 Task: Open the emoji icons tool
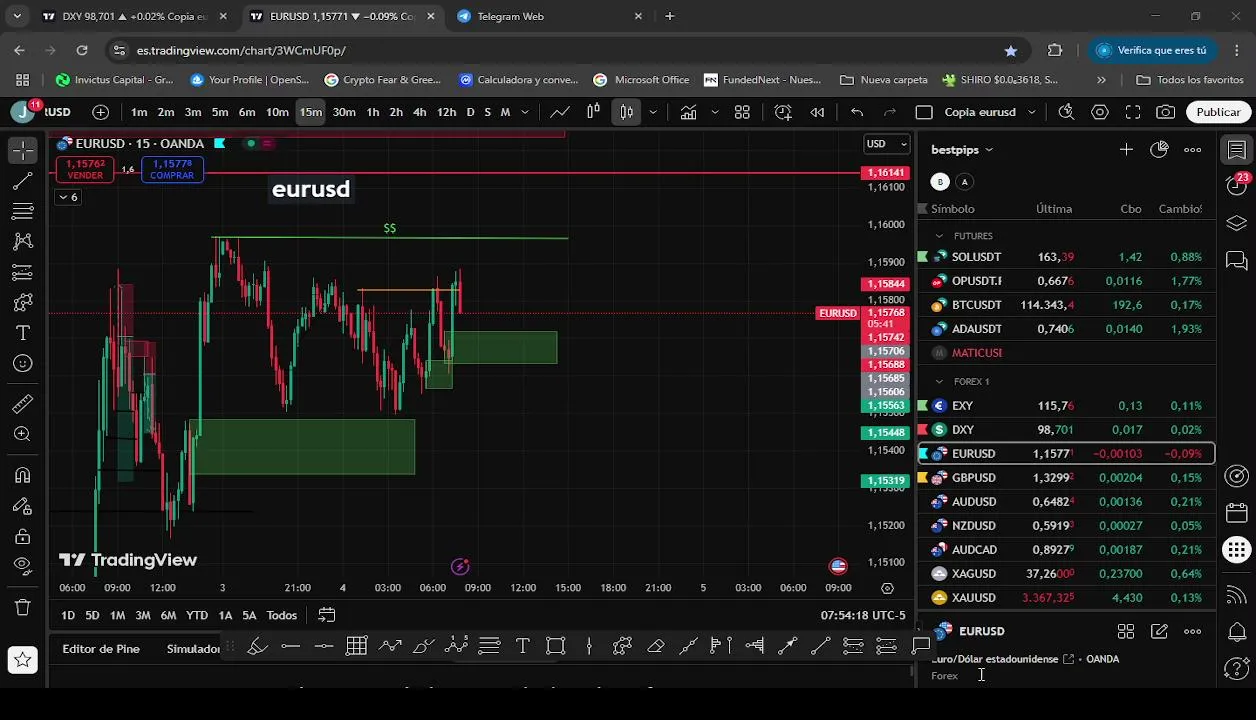tap(23, 364)
